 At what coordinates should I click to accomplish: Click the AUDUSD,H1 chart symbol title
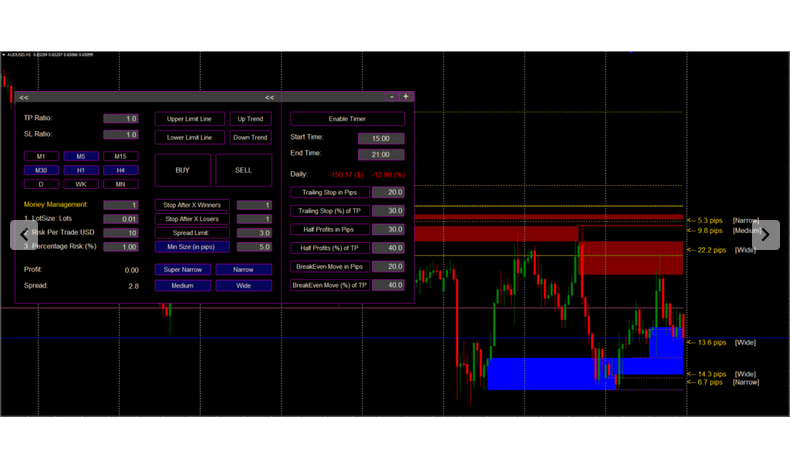tap(17, 54)
